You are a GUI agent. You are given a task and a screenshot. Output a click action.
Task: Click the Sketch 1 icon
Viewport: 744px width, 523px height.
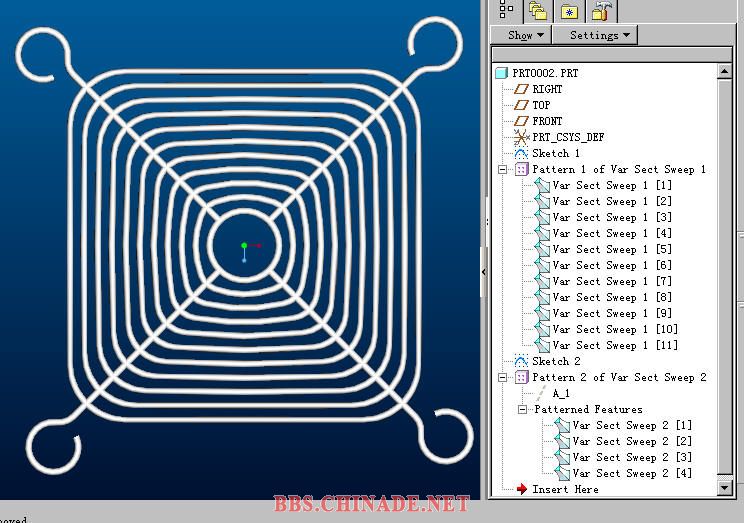point(520,153)
